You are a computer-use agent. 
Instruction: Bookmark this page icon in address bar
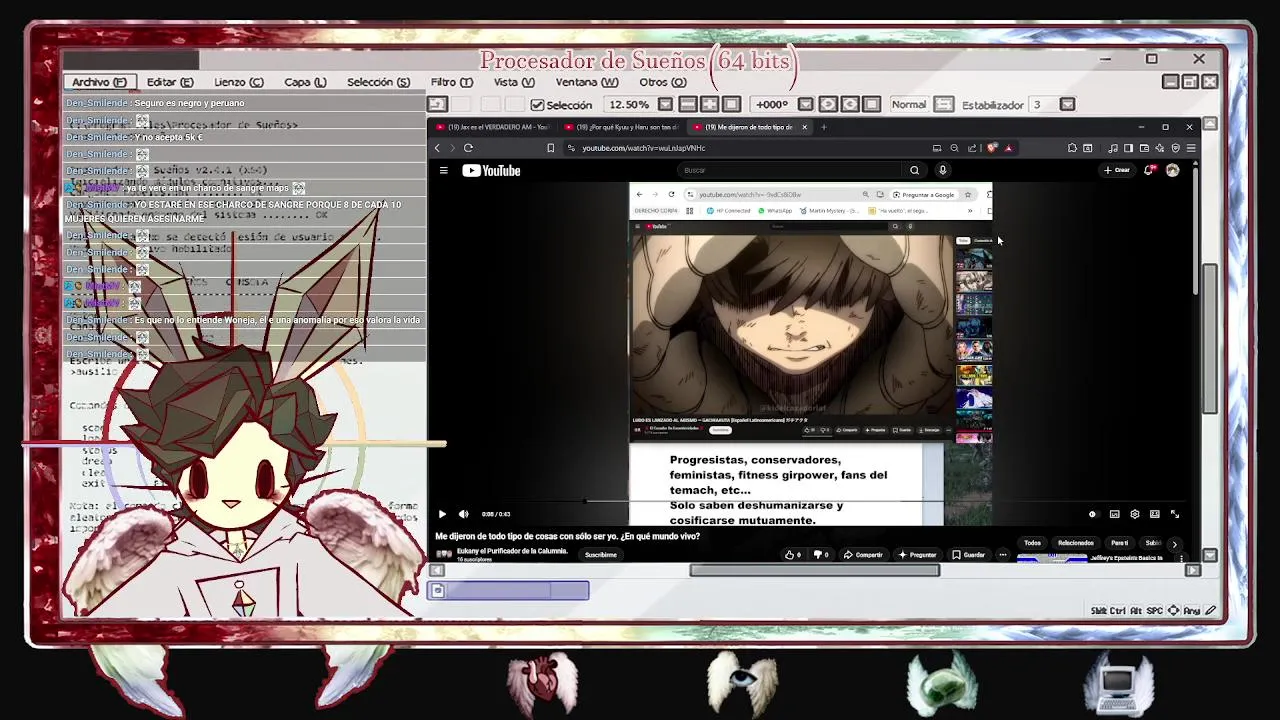coord(550,148)
